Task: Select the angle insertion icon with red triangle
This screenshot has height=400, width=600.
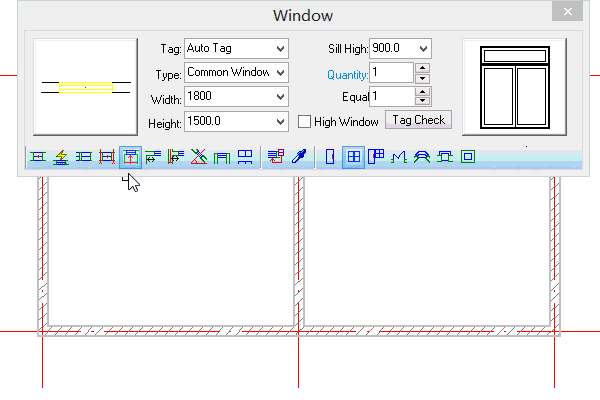Action: point(199,157)
